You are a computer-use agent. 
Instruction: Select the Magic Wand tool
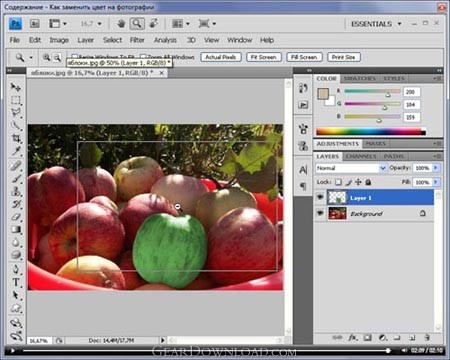pyautogui.click(x=16, y=126)
